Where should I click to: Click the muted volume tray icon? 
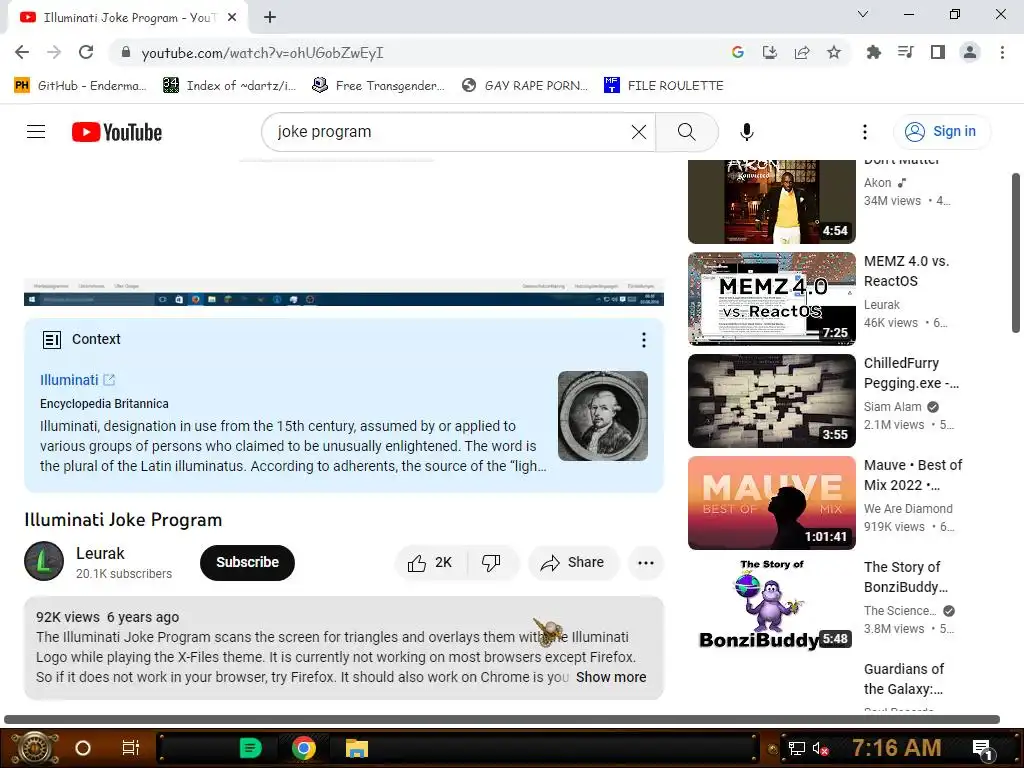[x=820, y=748]
